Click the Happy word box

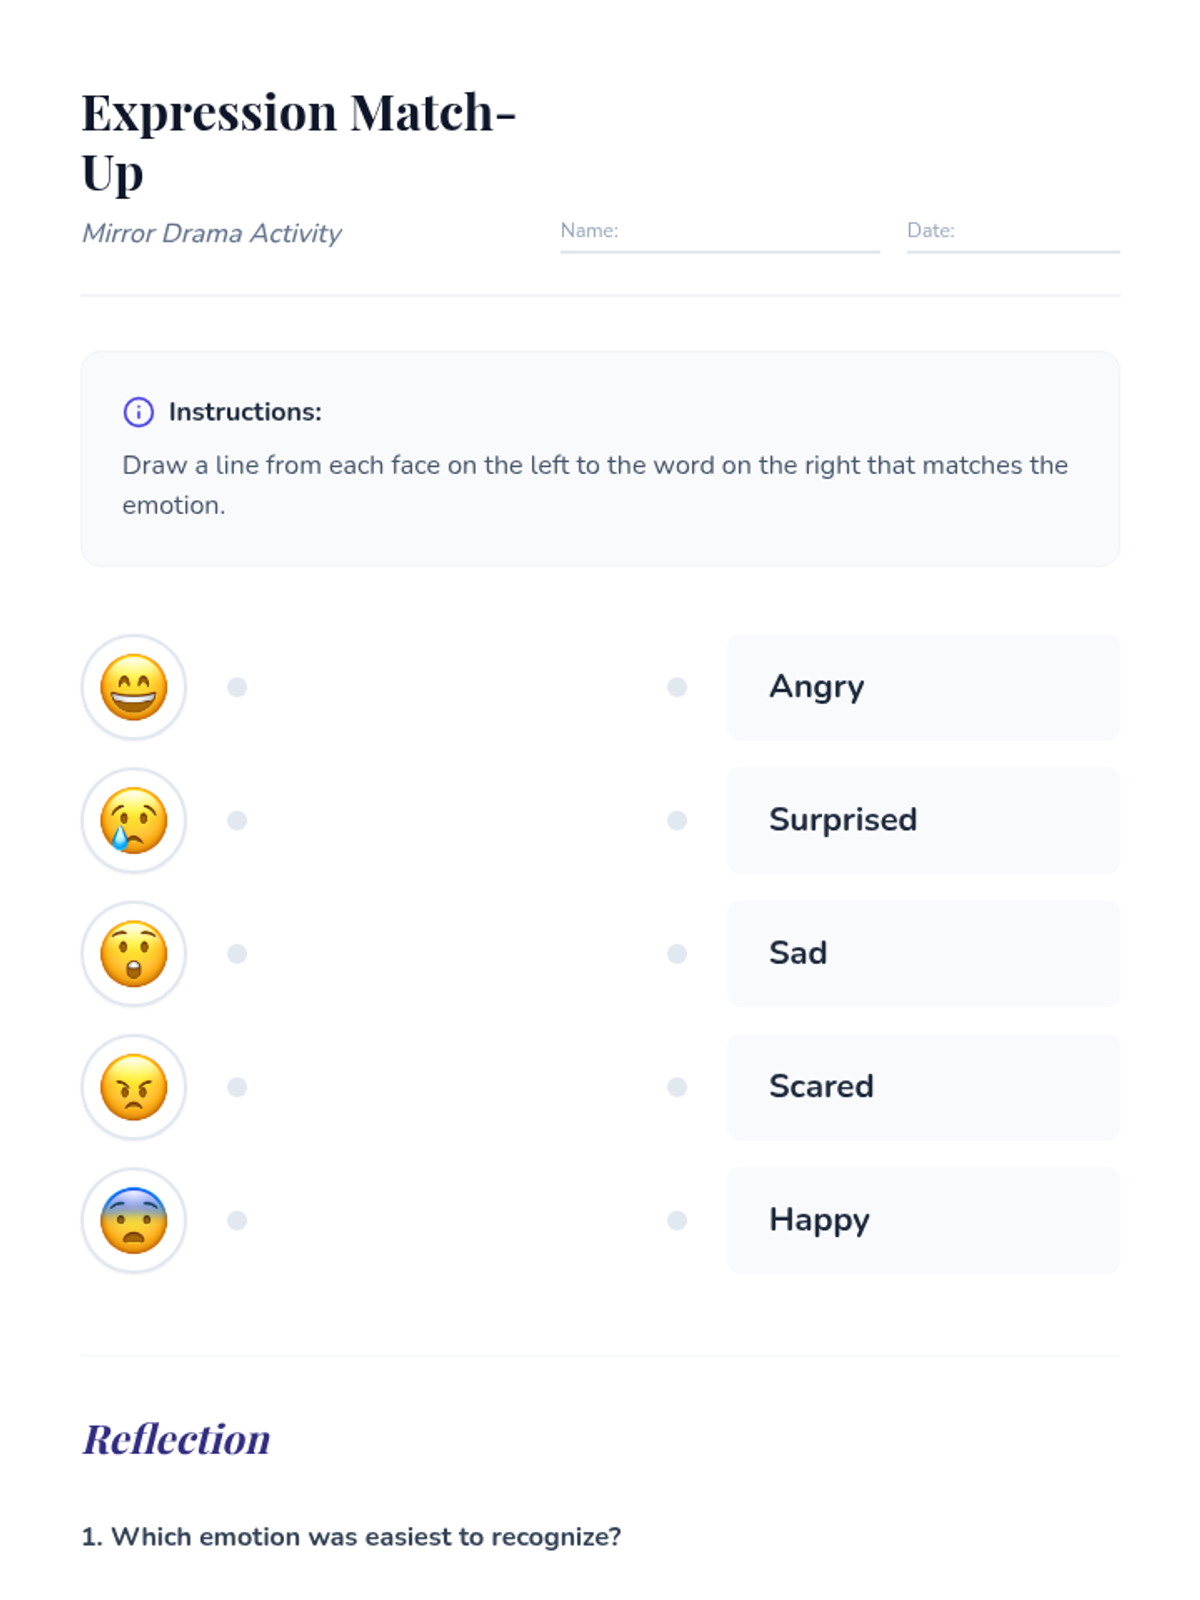click(x=922, y=1220)
